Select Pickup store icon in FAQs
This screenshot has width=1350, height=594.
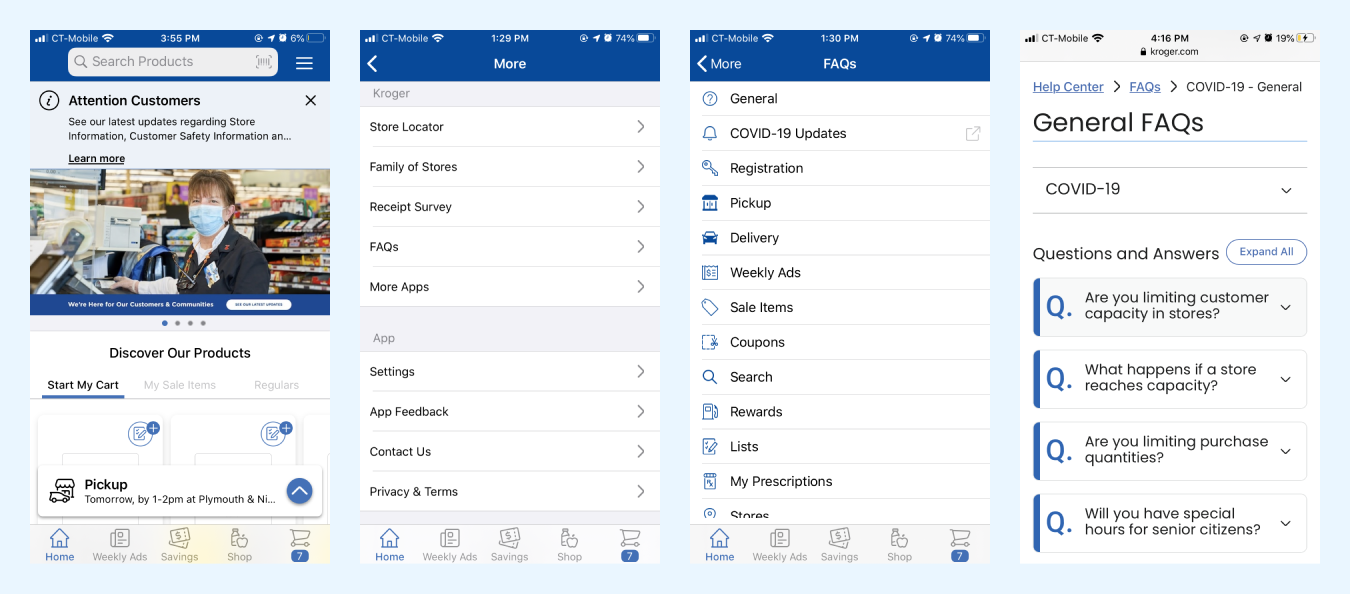tap(710, 203)
